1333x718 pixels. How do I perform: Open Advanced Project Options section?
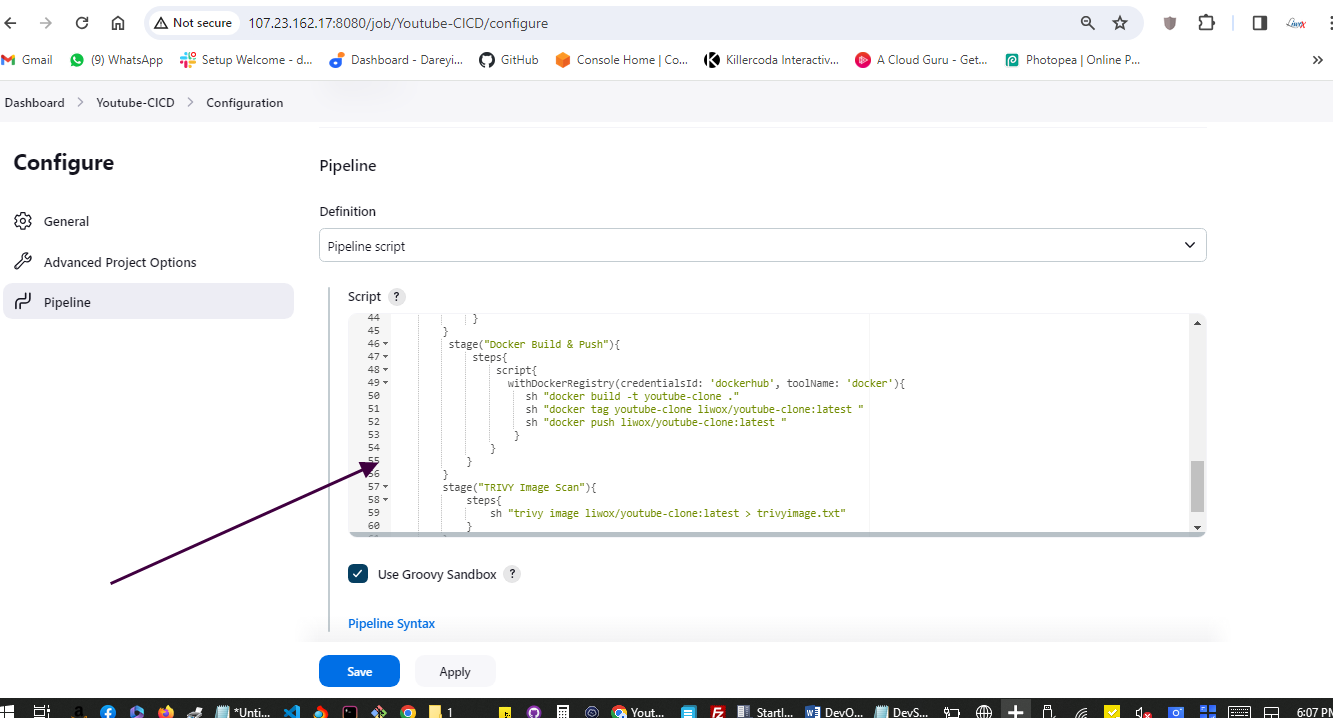coord(120,262)
